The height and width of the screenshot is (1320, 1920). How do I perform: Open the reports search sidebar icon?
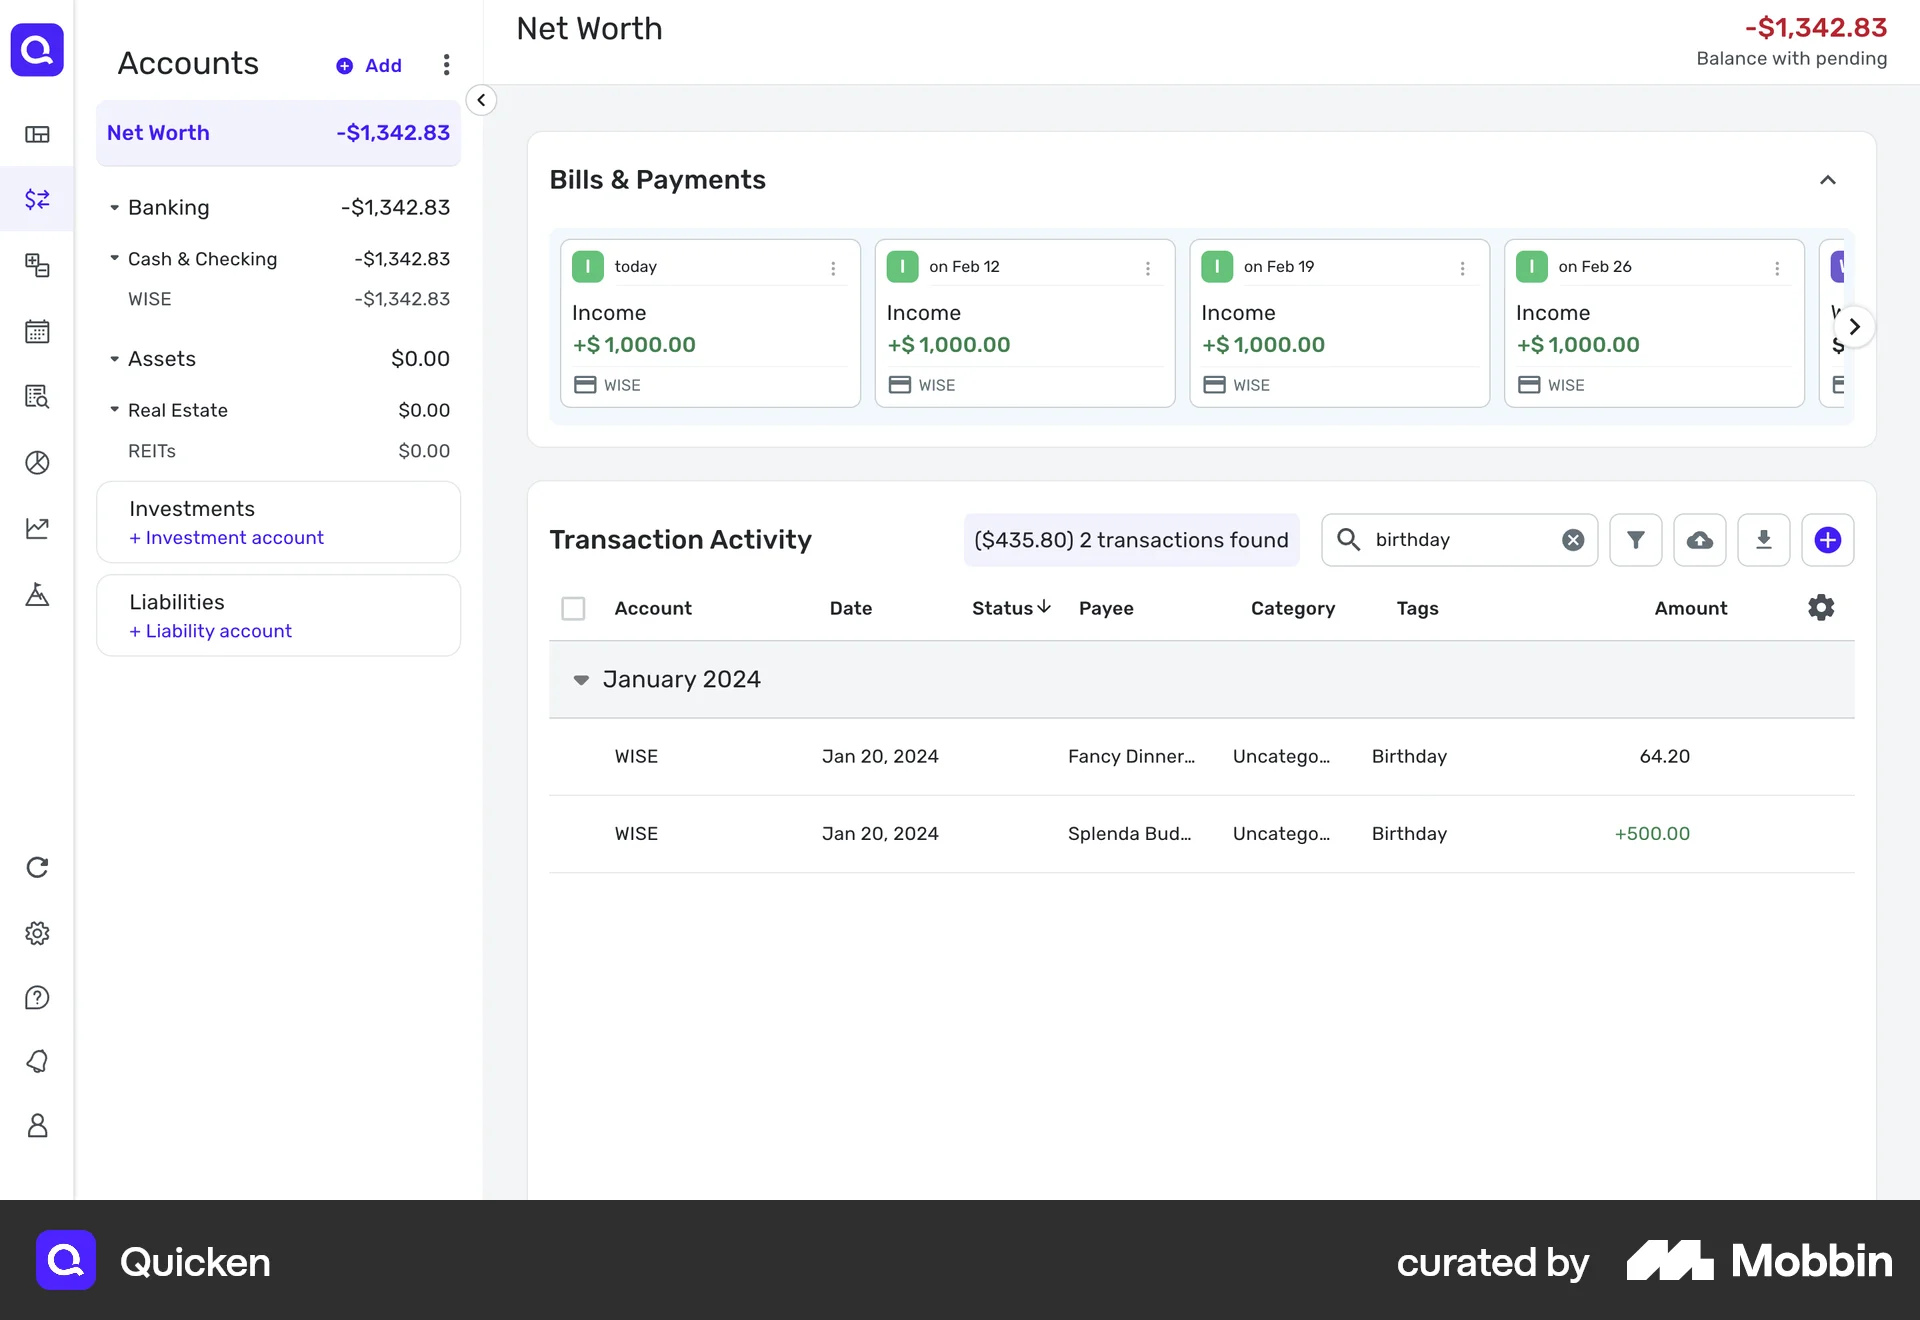tap(37, 397)
